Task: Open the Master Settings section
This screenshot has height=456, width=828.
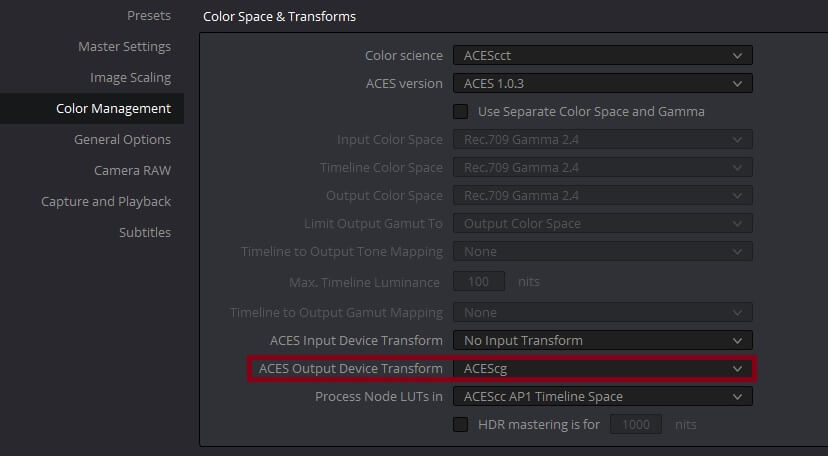Action: [x=125, y=46]
